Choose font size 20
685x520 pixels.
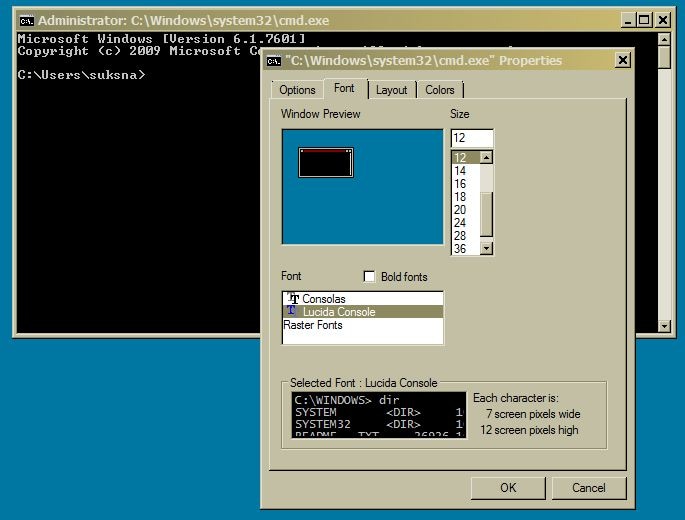click(466, 210)
